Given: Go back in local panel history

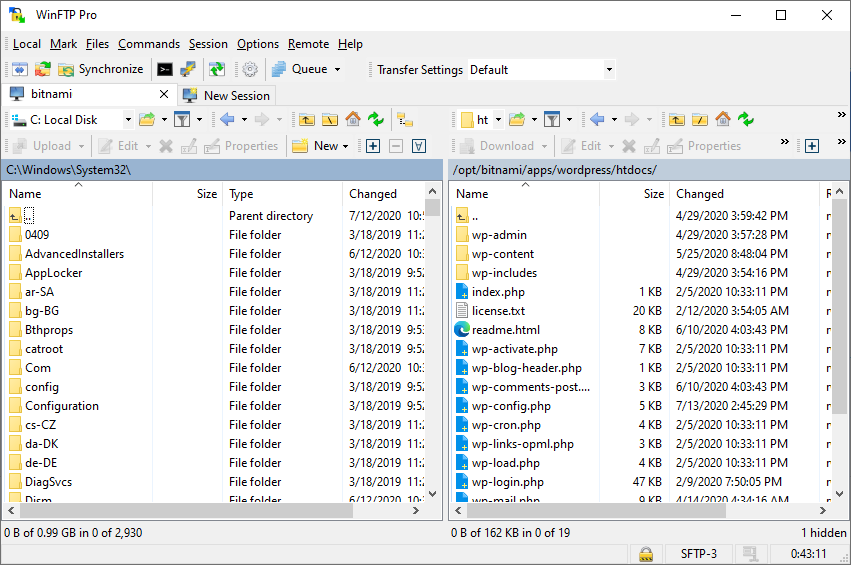Looking at the screenshot, I should 227,119.
